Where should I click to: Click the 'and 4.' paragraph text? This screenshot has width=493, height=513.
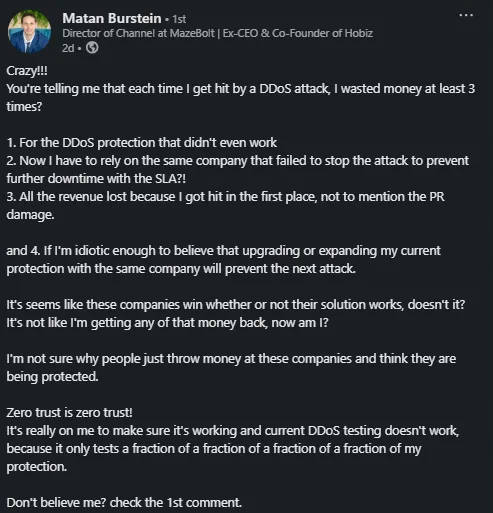(x=224, y=259)
